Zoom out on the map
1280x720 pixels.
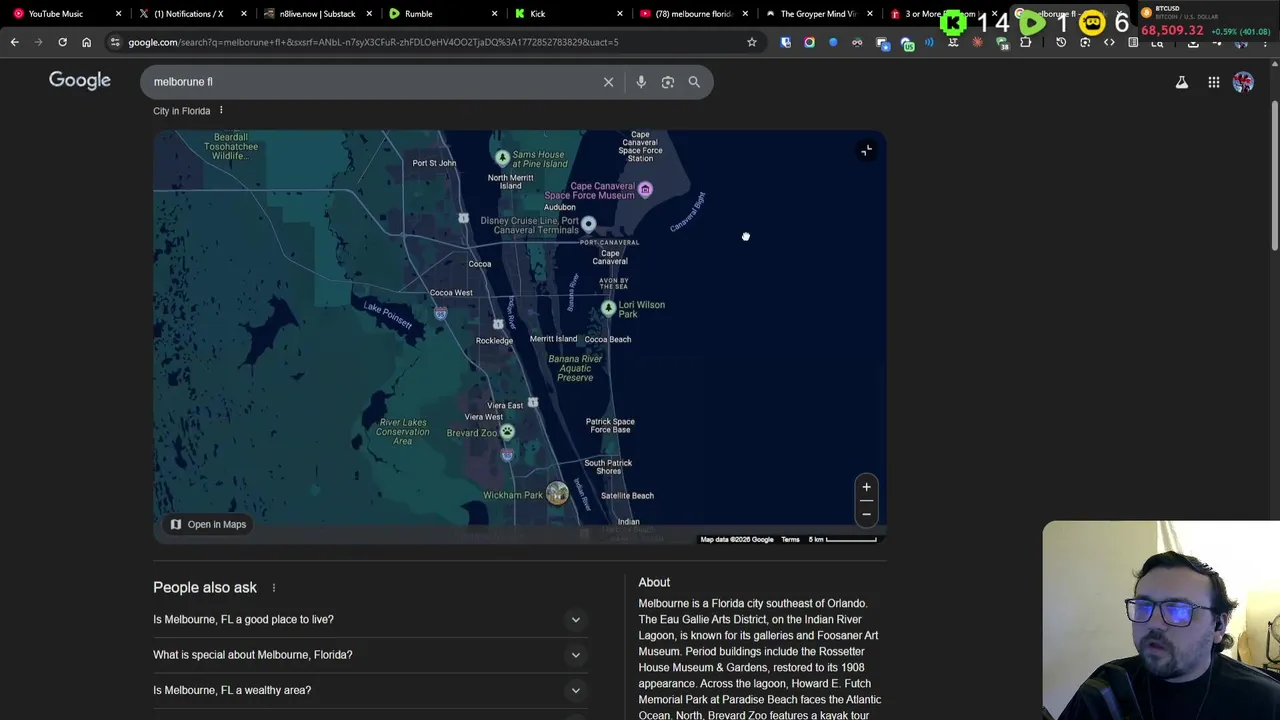[x=866, y=513]
